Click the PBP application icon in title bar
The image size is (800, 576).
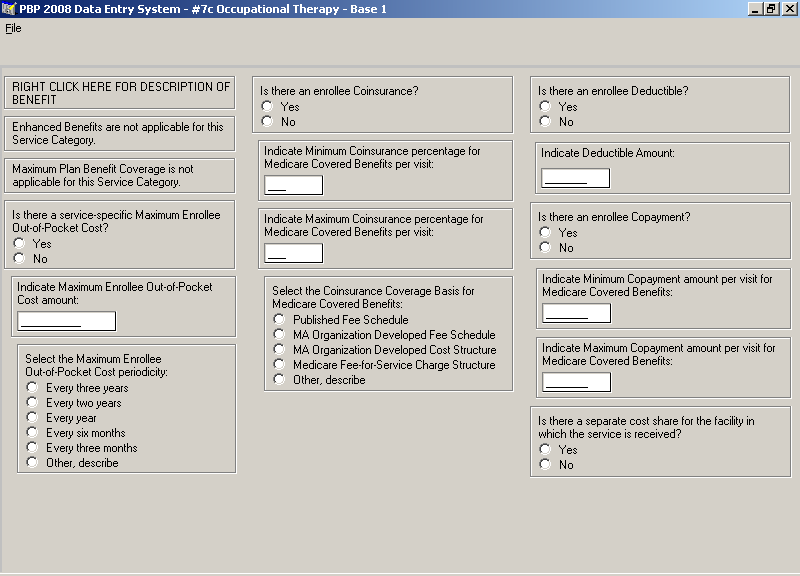9,9
